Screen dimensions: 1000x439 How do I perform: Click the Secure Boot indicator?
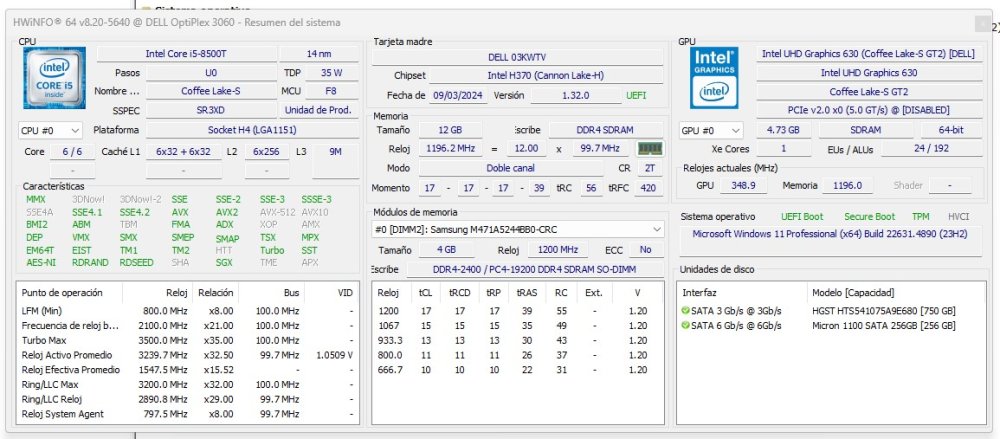[x=869, y=217]
